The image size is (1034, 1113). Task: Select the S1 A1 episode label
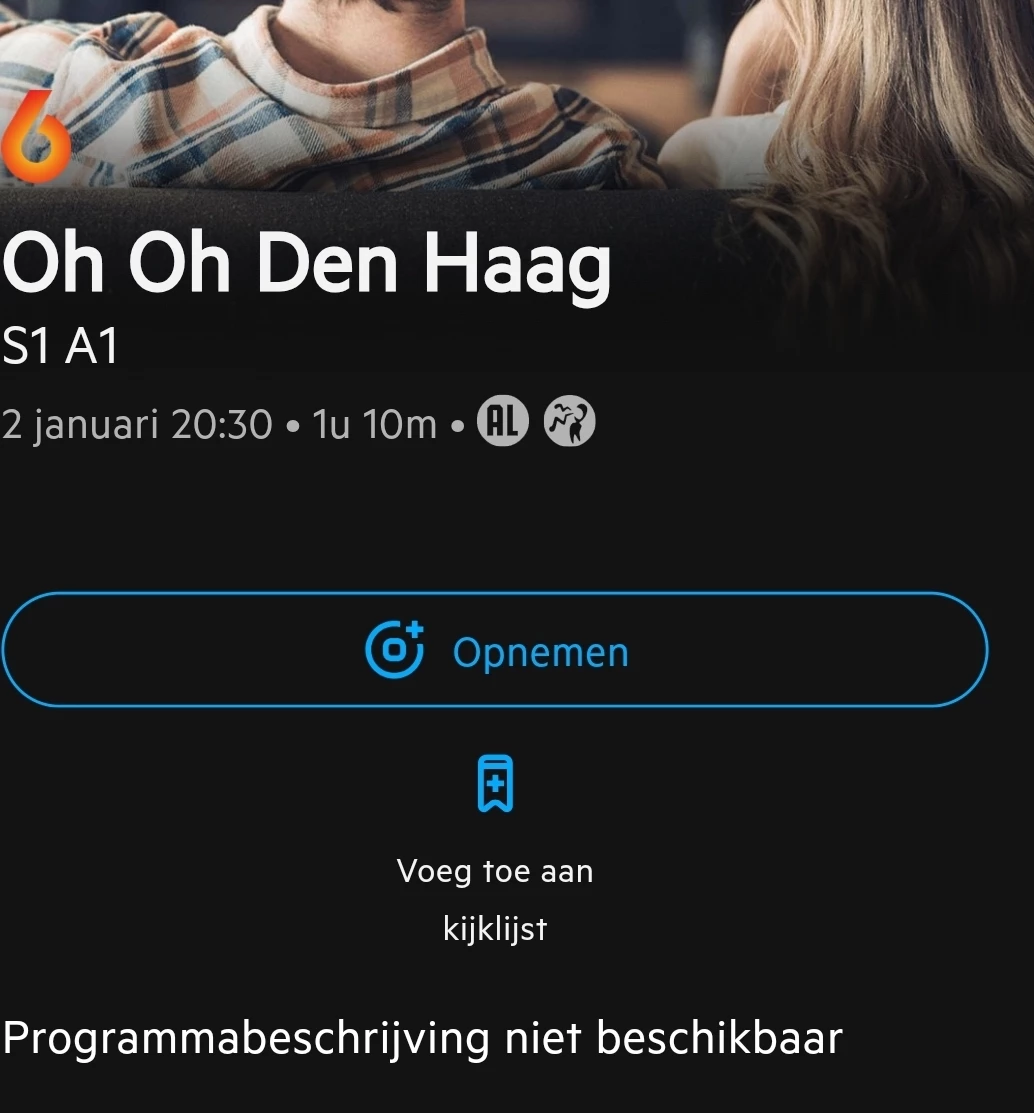[60, 346]
